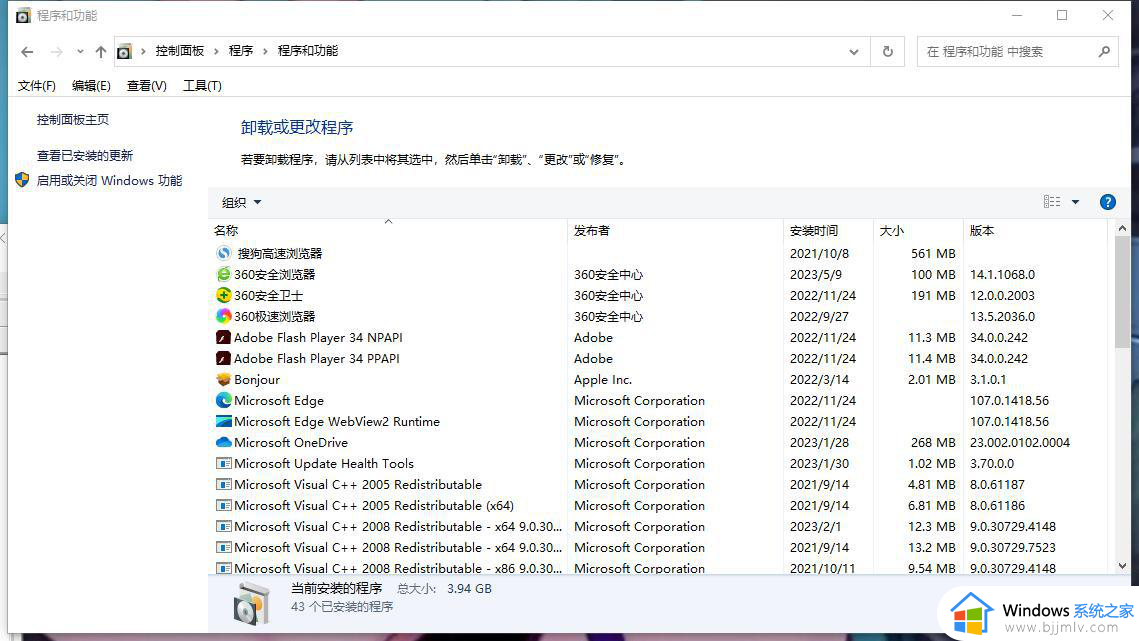
Task: Expand the chevron after 程序 breadcrumb
Action: click(x=265, y=51)
